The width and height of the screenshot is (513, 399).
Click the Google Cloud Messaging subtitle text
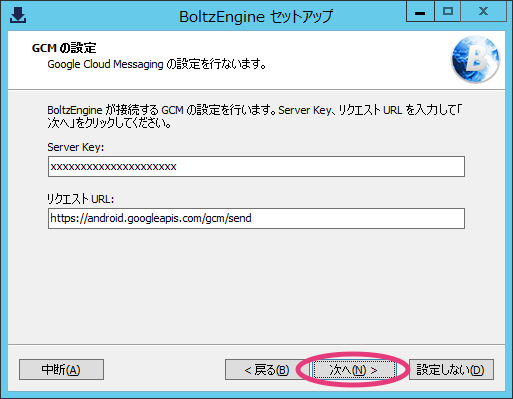click(157, 64)
